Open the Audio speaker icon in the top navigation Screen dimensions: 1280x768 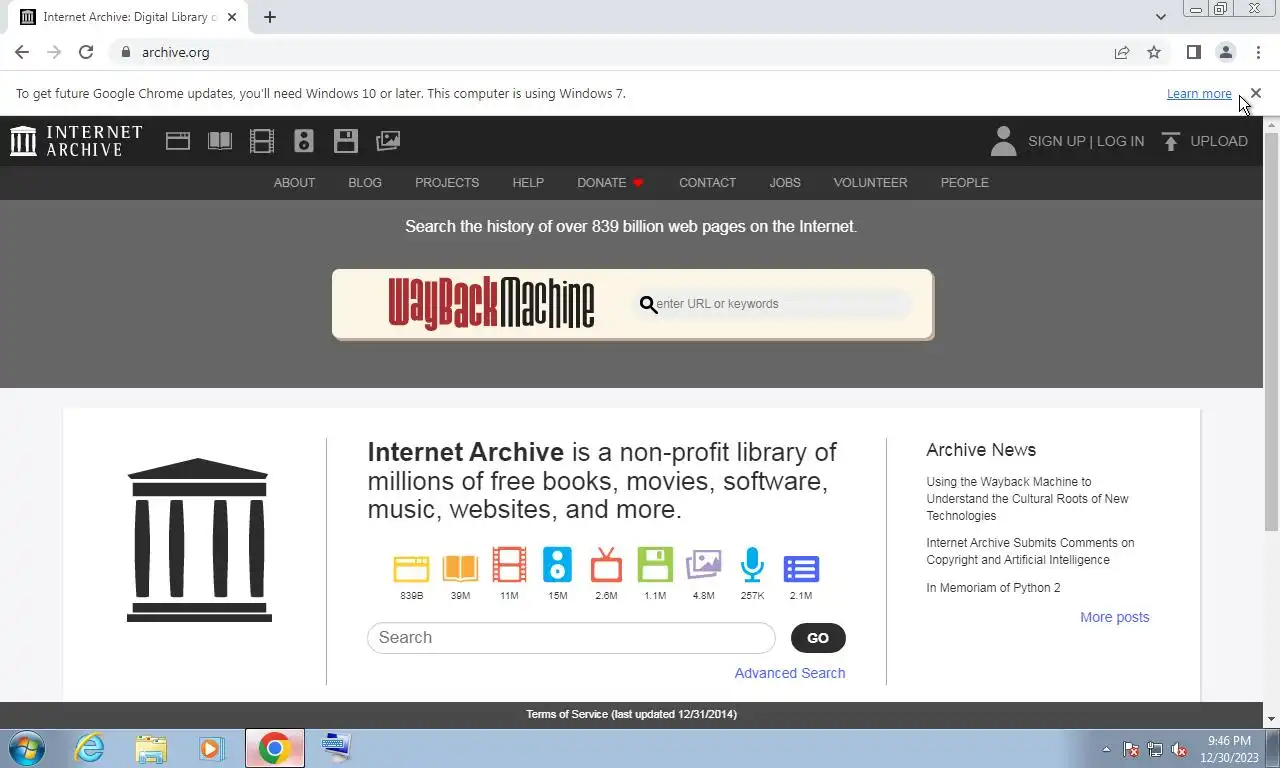pyautogui.click(x=304, y=141)
